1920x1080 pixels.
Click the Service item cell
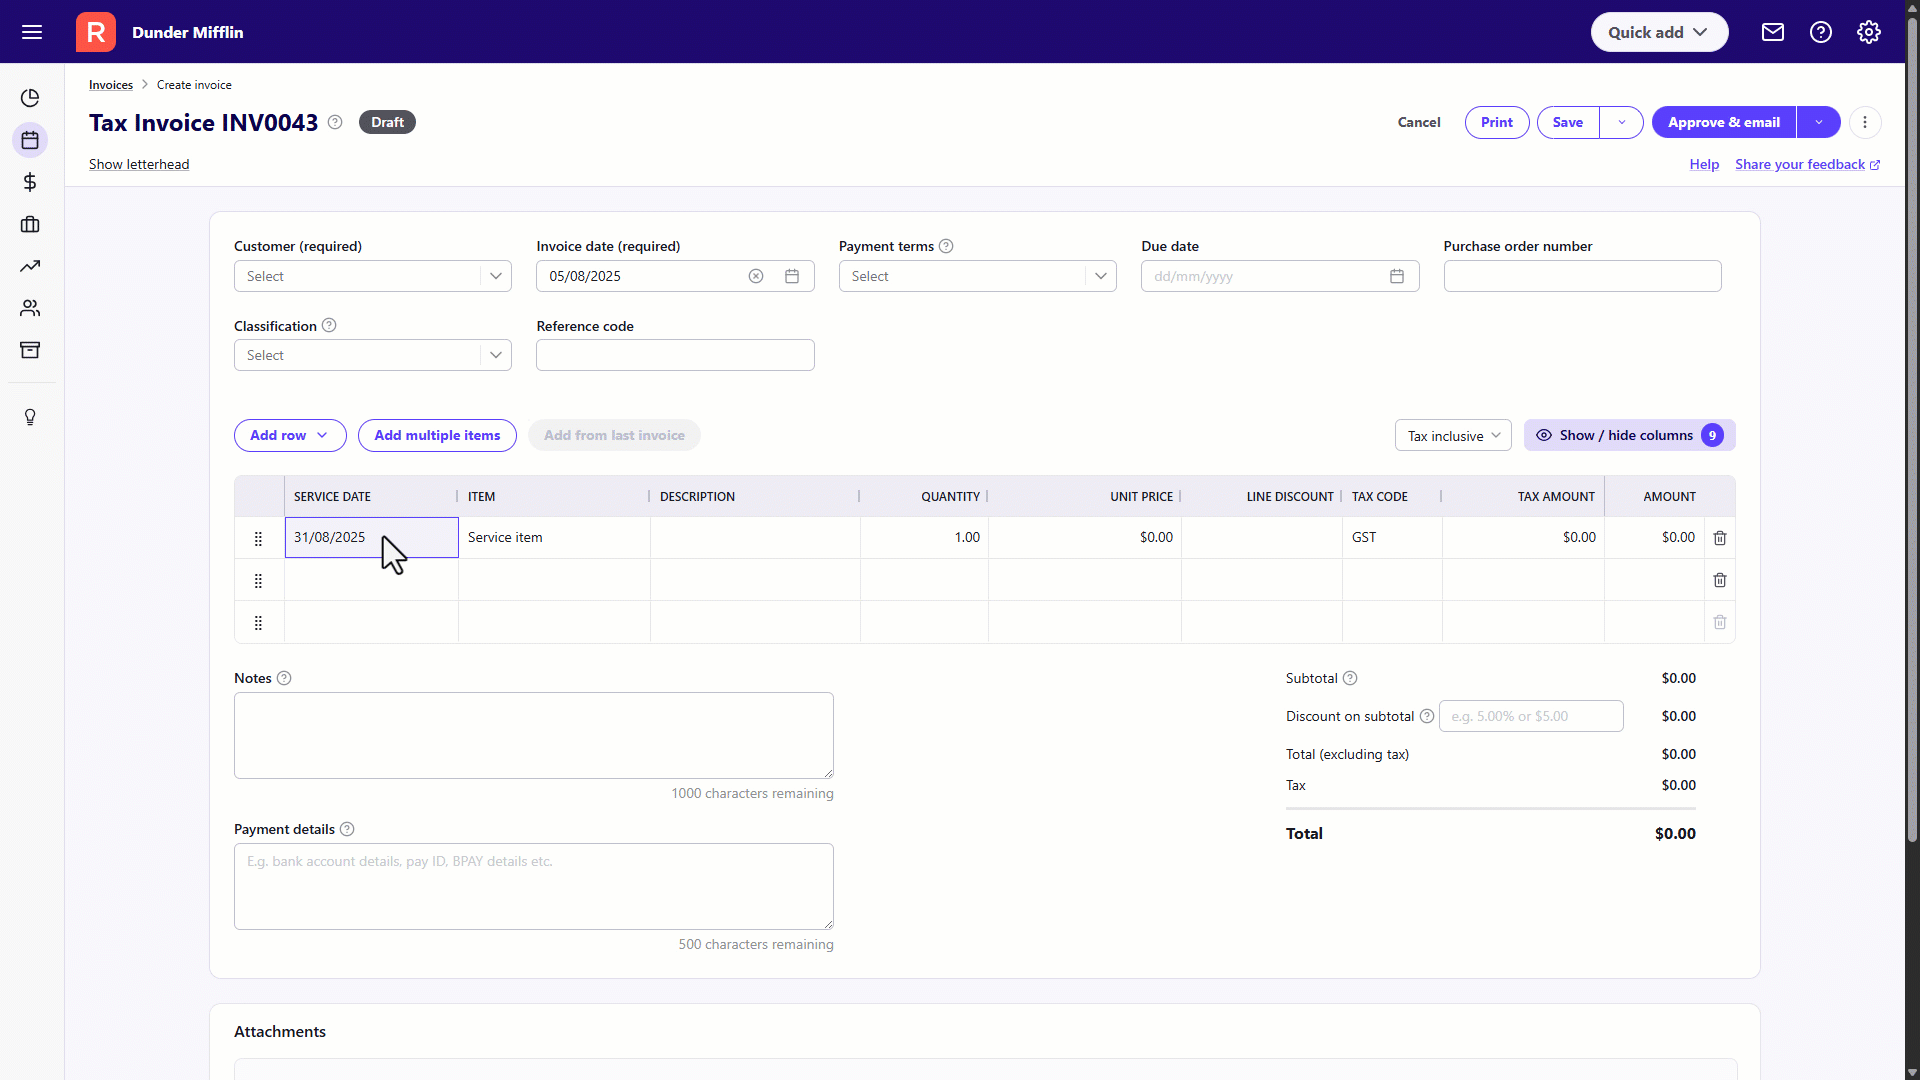pos(554,537)
